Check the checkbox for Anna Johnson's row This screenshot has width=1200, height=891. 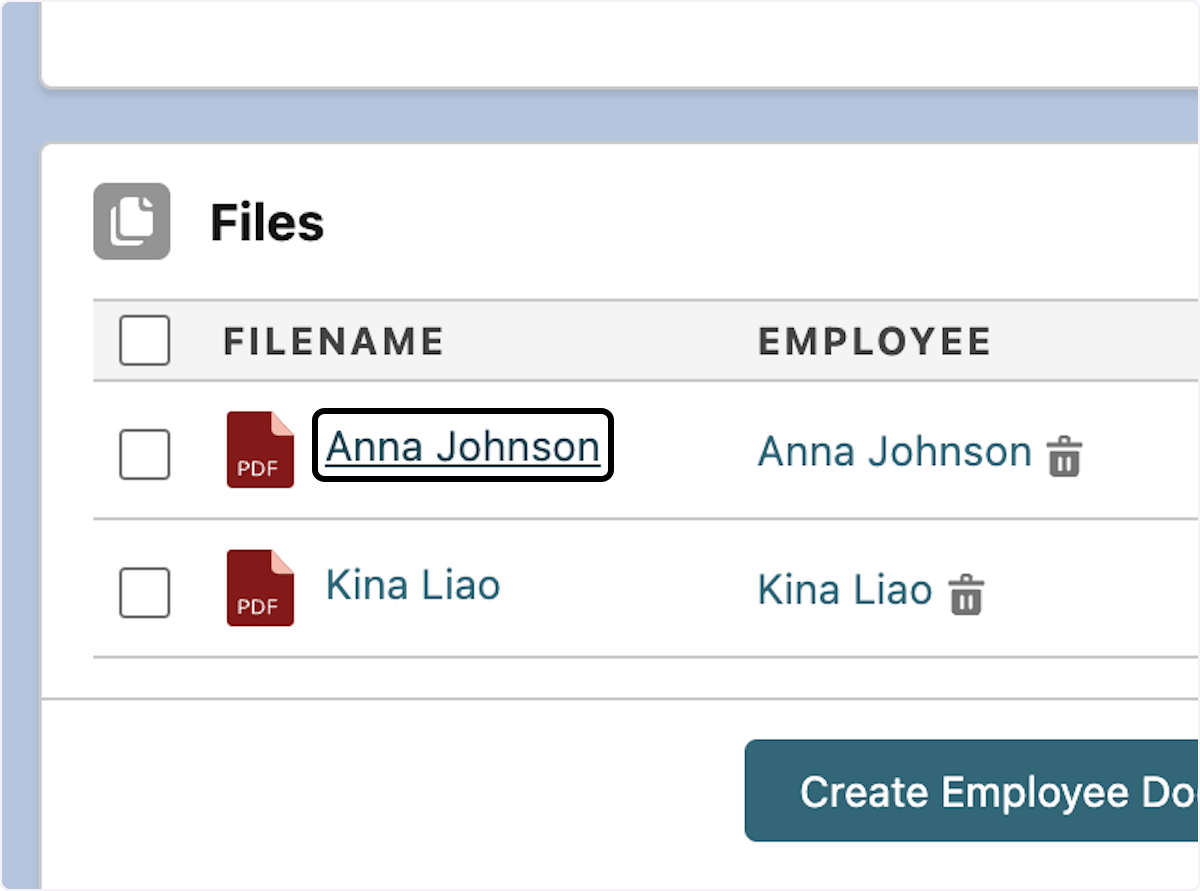coord(144,455)
